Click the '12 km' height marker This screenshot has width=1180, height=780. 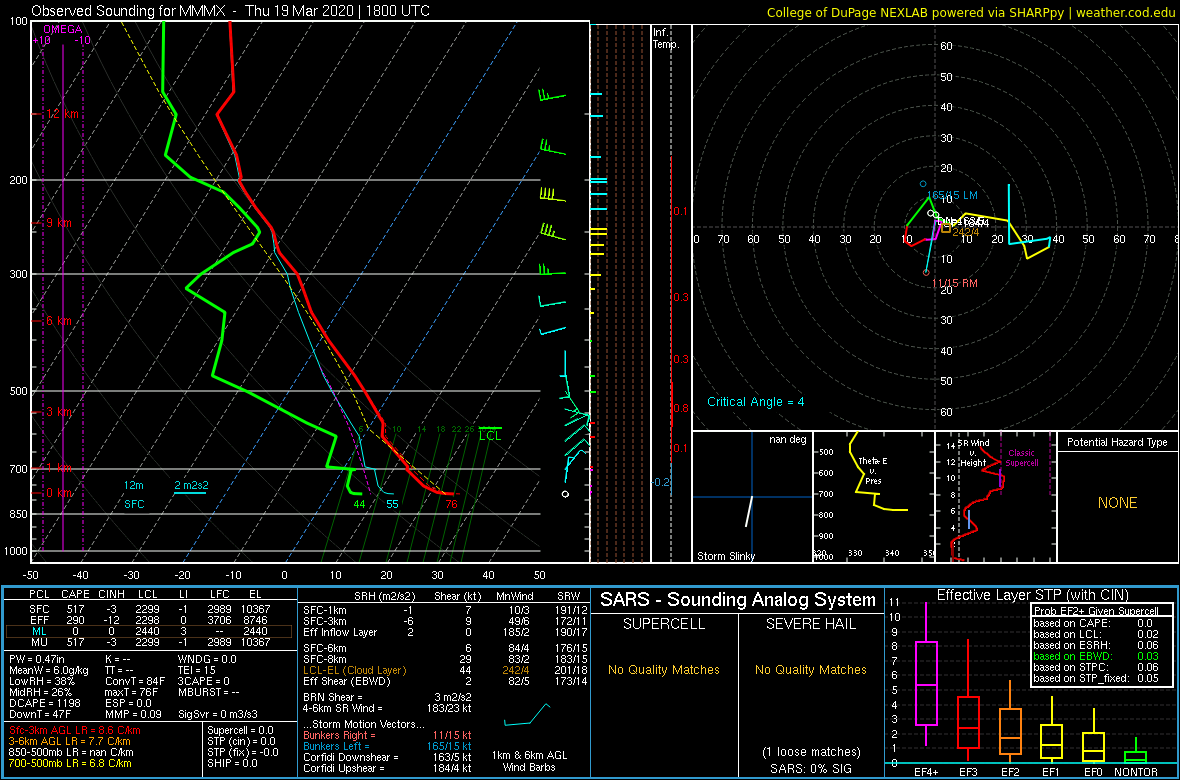click(x=62, y=114)
